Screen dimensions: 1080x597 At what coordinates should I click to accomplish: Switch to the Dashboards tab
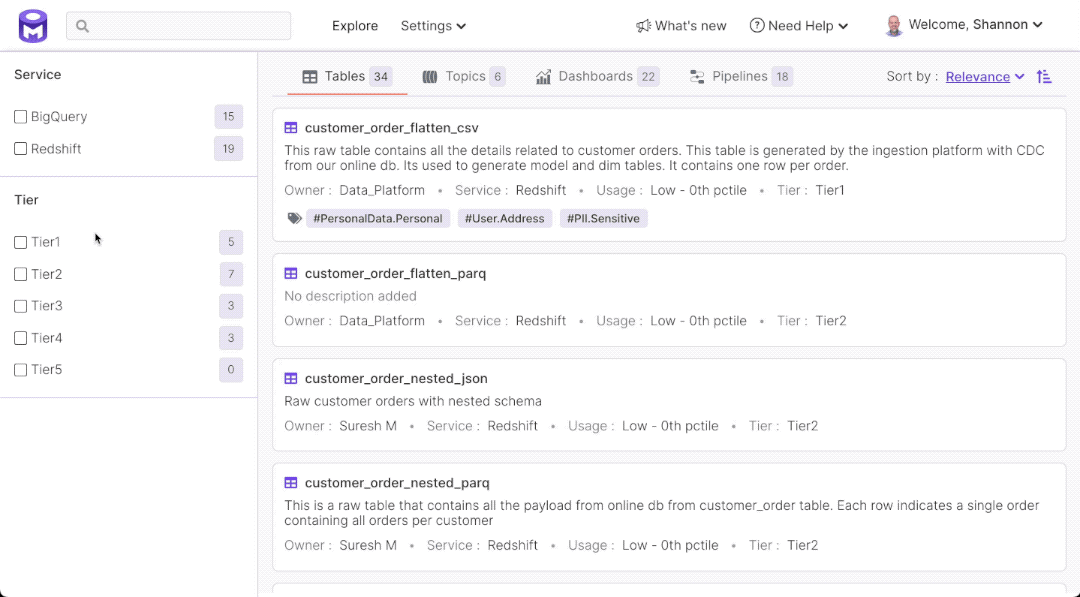tap(596, 77)
